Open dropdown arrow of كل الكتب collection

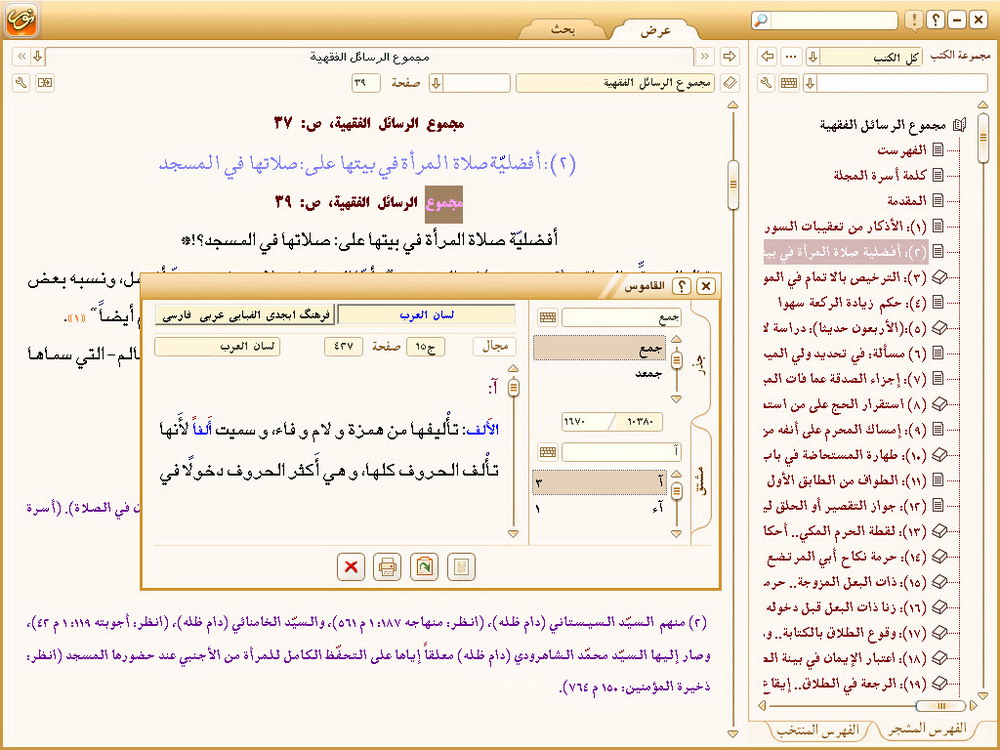[x=812, y=56]
